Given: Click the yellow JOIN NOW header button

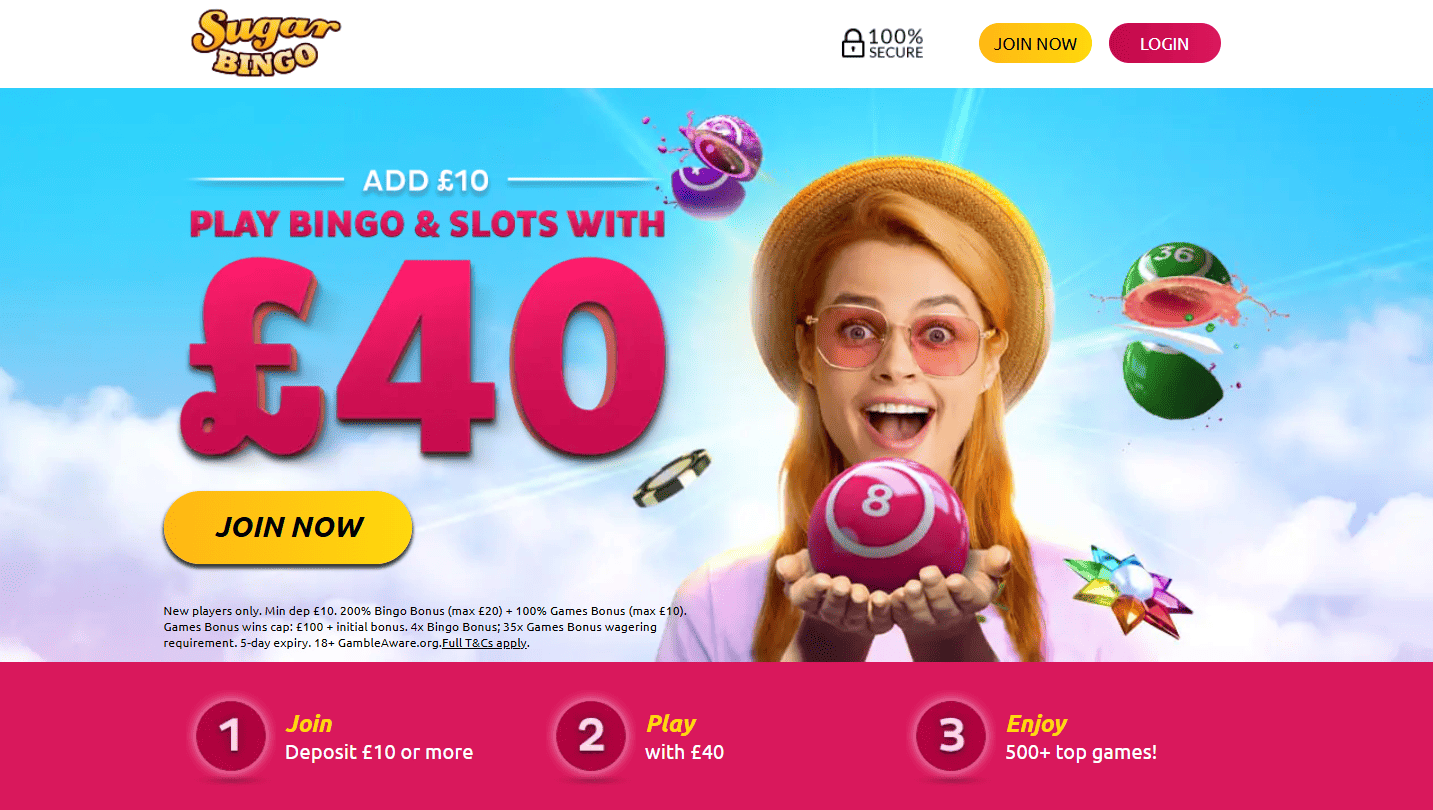Looking at the screenshot, I should pyautogui.click(x=1035, y=43).
